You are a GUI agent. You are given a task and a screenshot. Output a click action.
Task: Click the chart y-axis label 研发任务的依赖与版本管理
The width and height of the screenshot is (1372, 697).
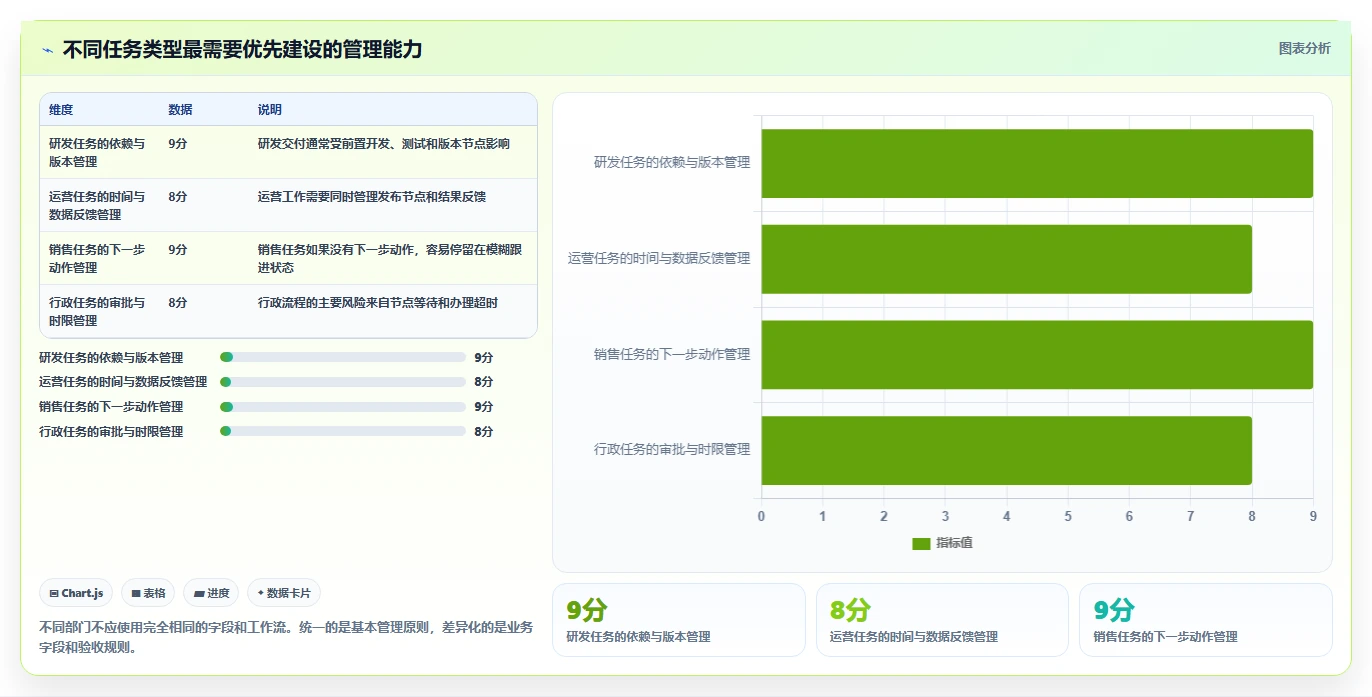pos(672,163)
